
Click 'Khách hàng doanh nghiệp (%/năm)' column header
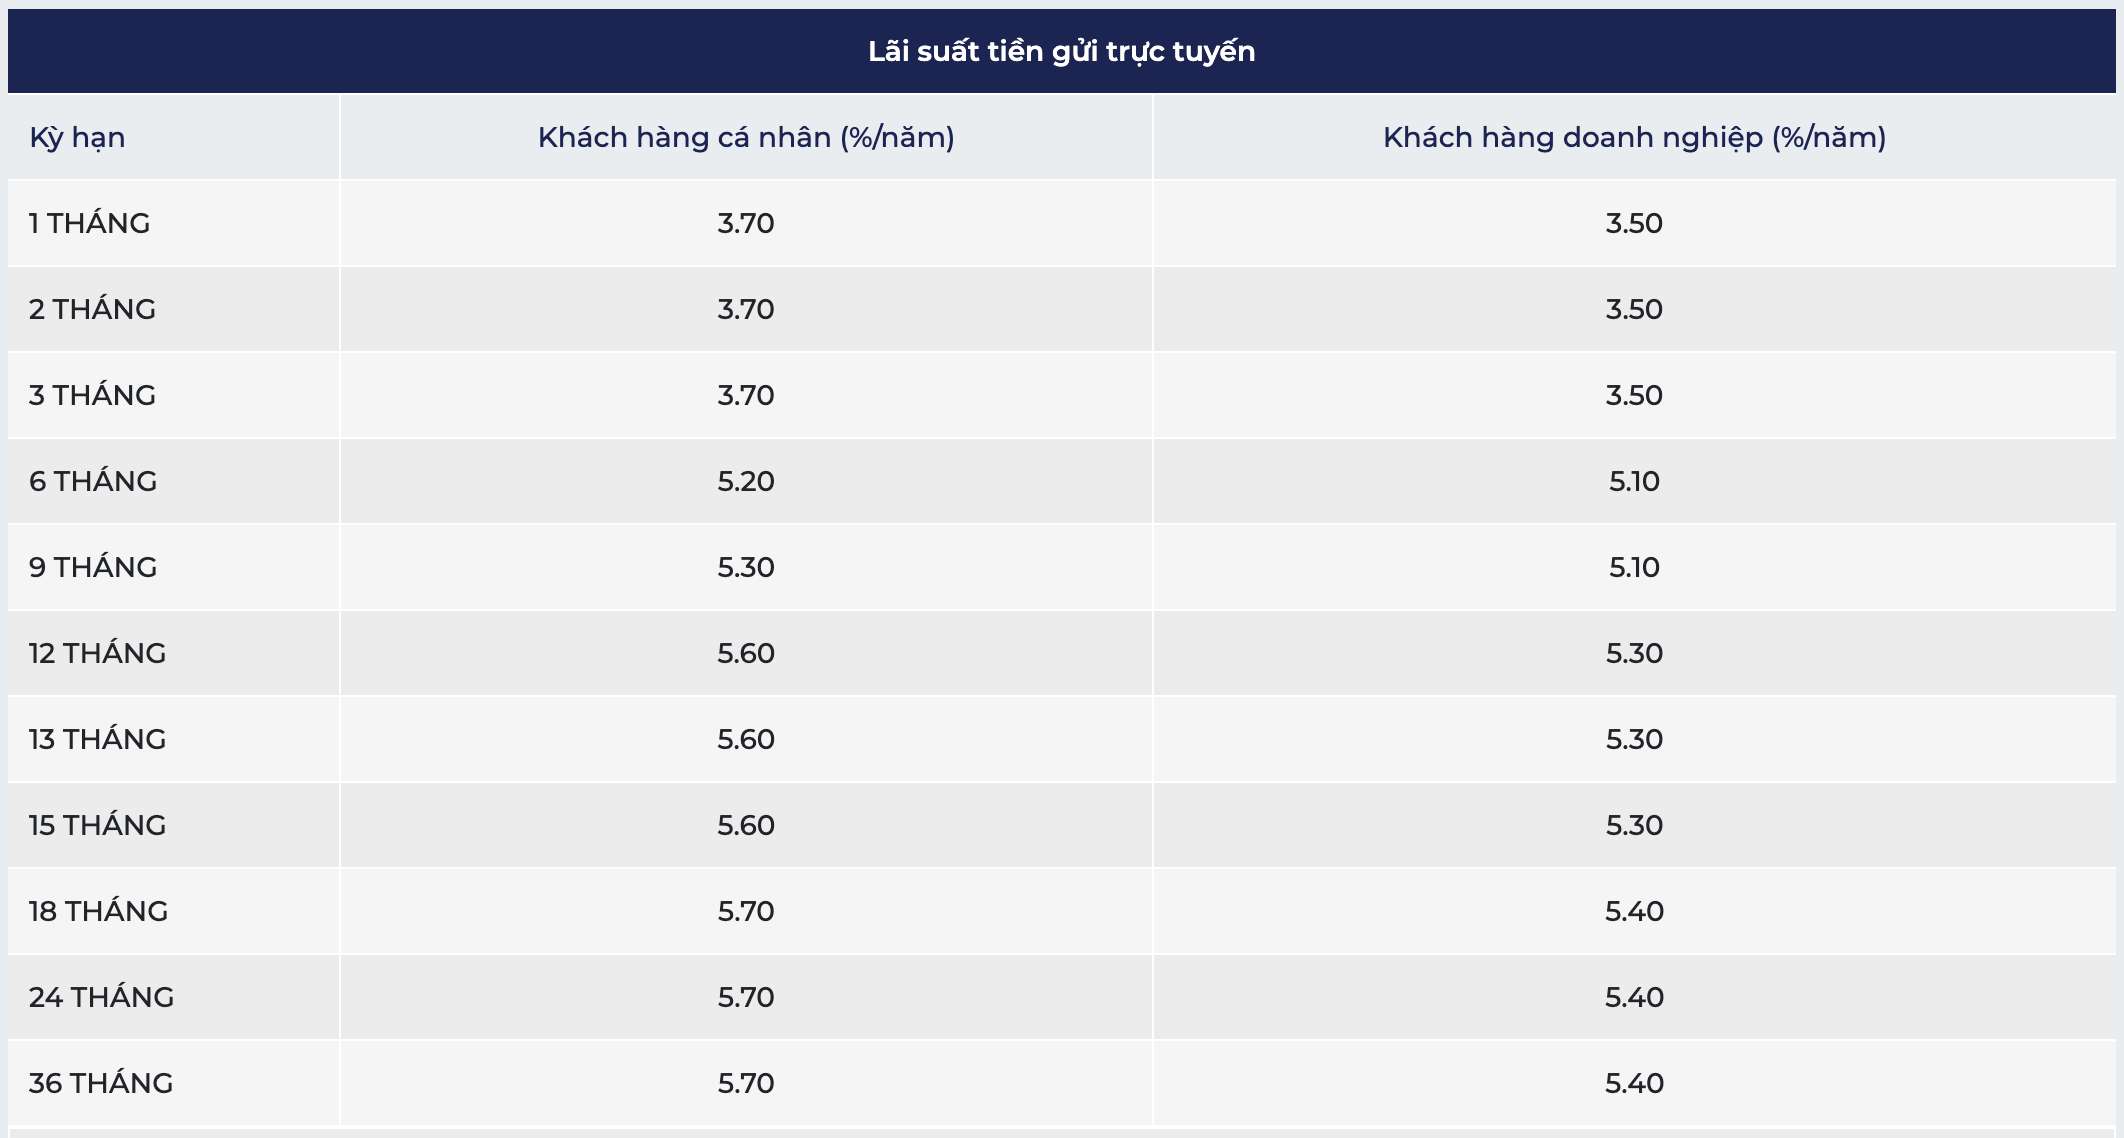(x=1634, y=137)
